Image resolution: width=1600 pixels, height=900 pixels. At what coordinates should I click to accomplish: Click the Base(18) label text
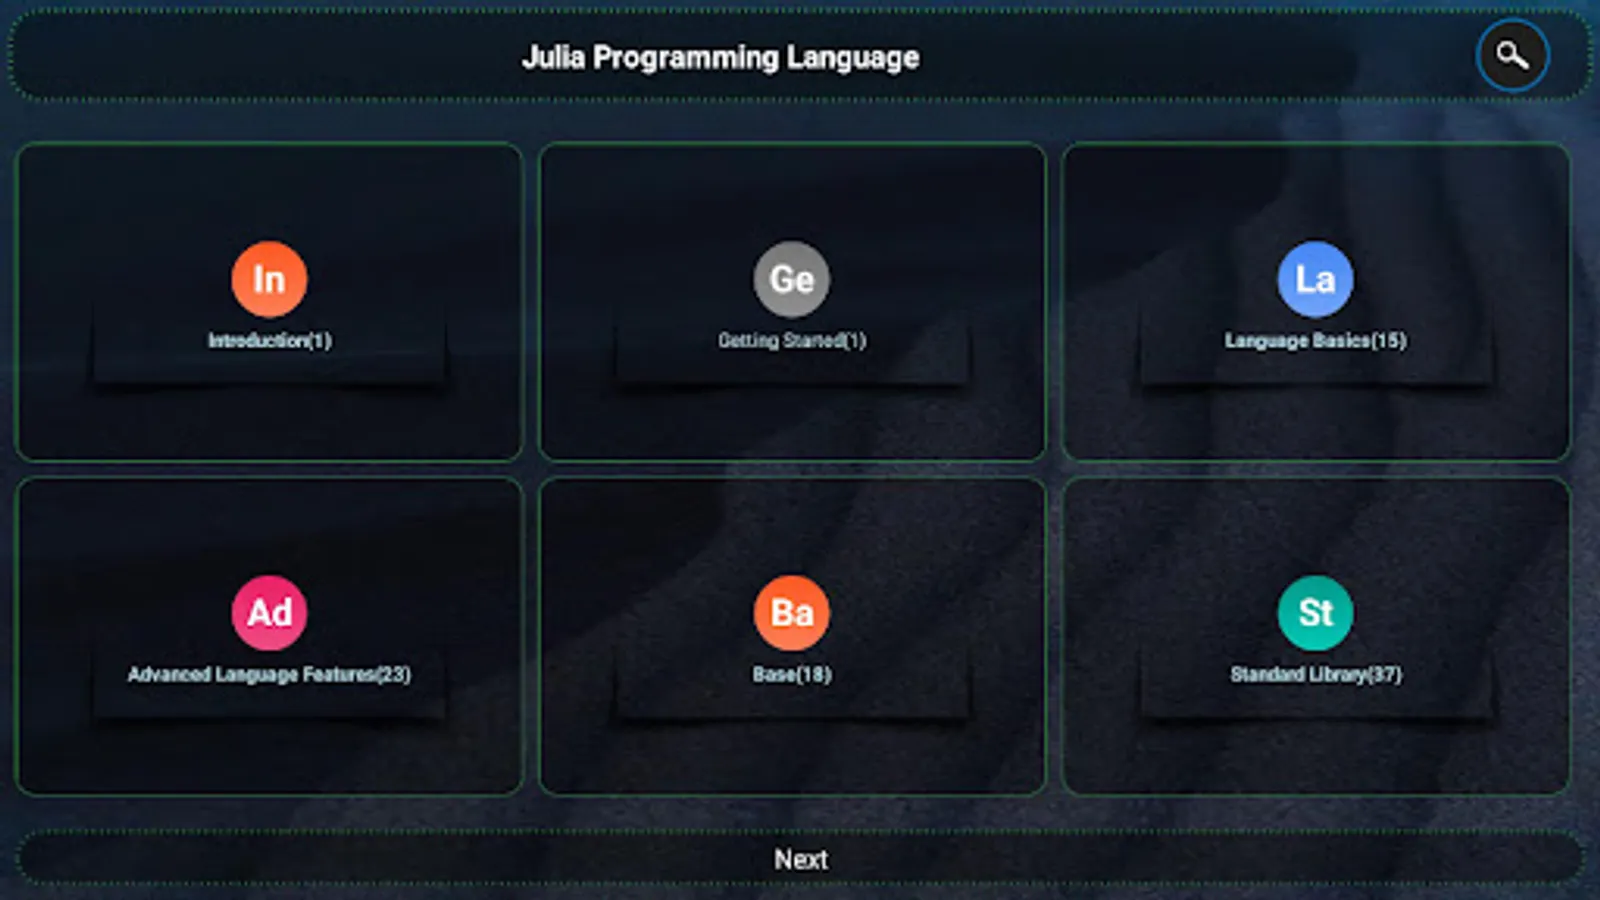click(x=791, y=674)
